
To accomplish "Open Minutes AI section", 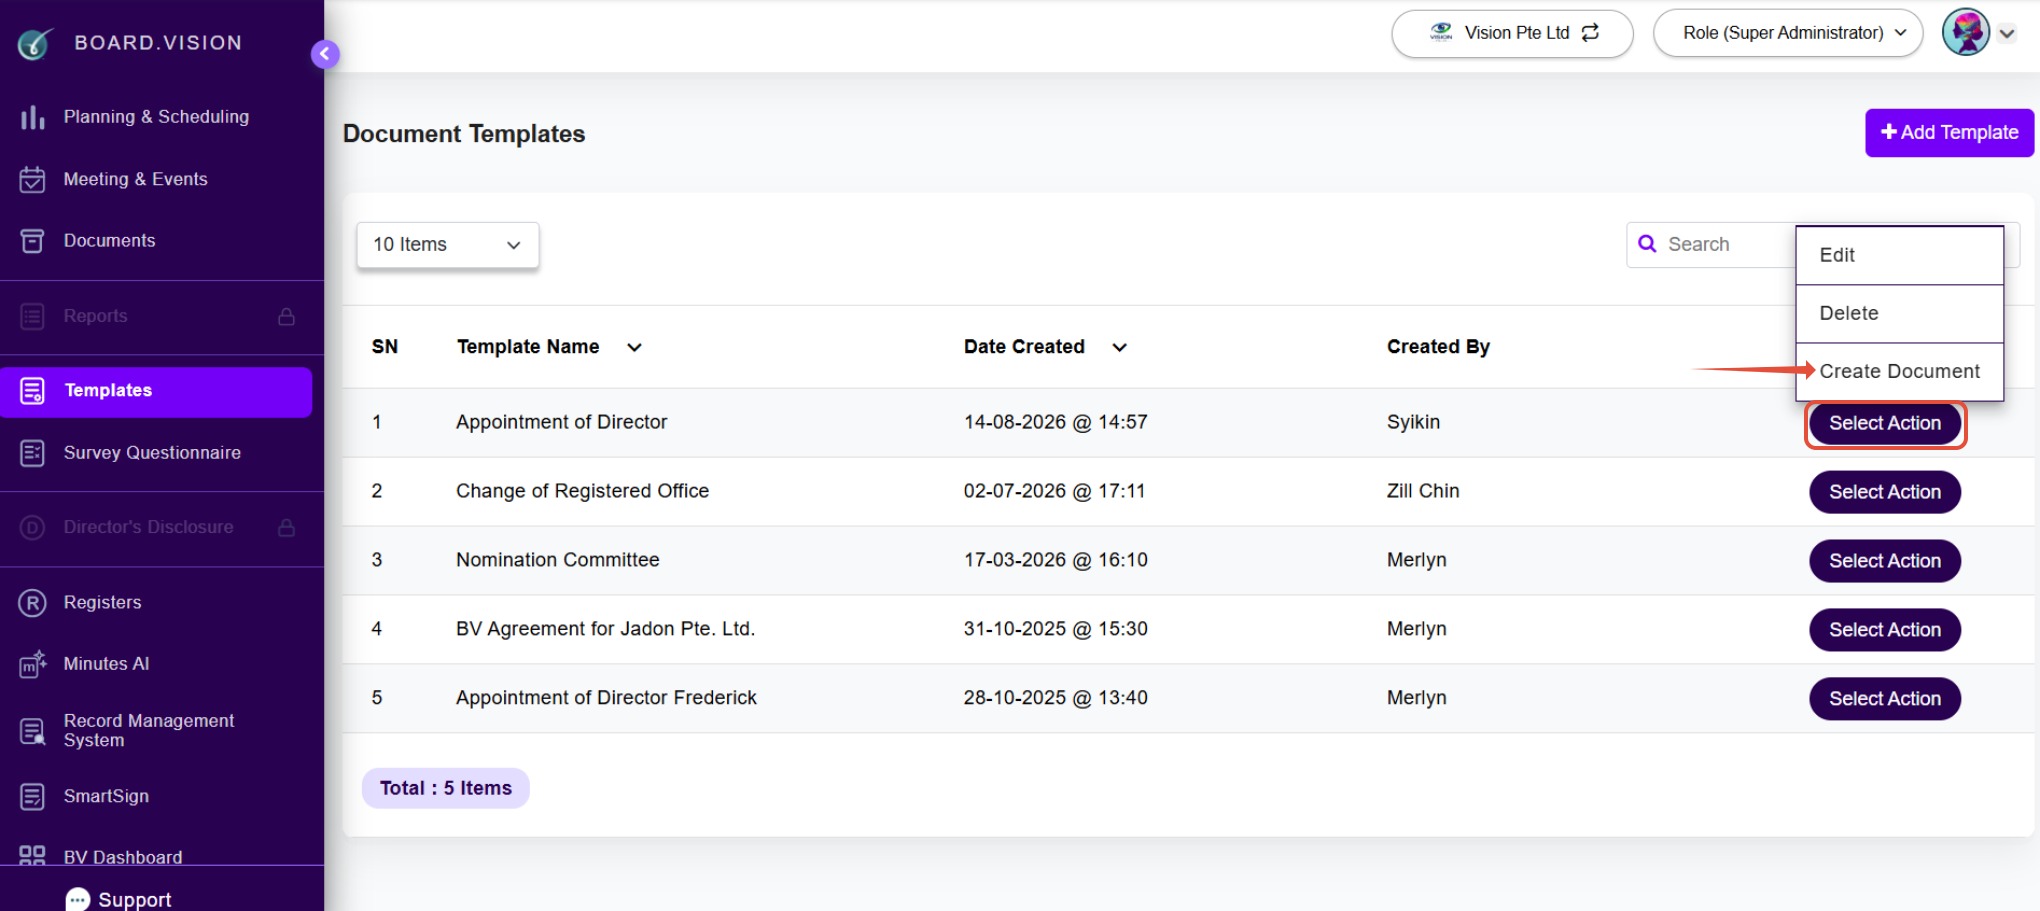I will coord(106,664).
